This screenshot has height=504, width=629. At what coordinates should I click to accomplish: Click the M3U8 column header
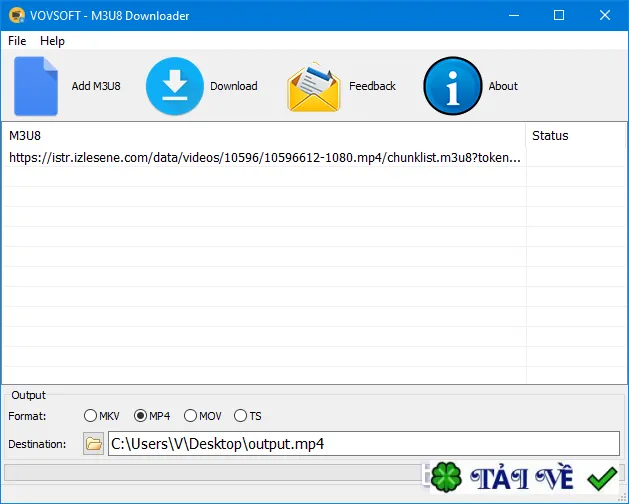pyautogui.click(x=264, y=136)
